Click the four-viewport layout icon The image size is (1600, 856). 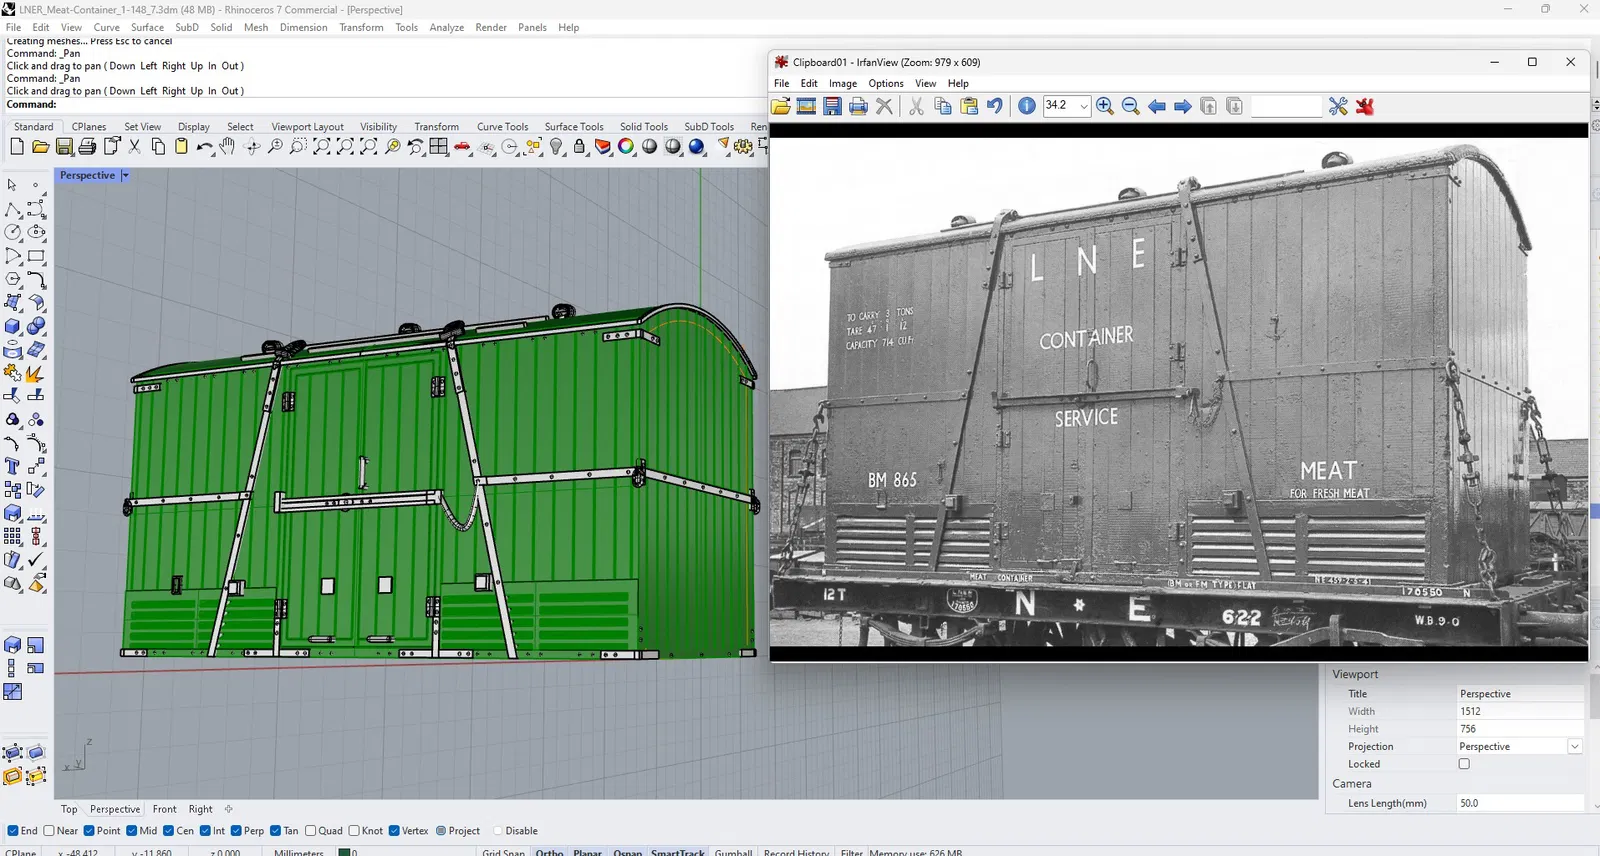pyautogui.click(x=439, y=147)
